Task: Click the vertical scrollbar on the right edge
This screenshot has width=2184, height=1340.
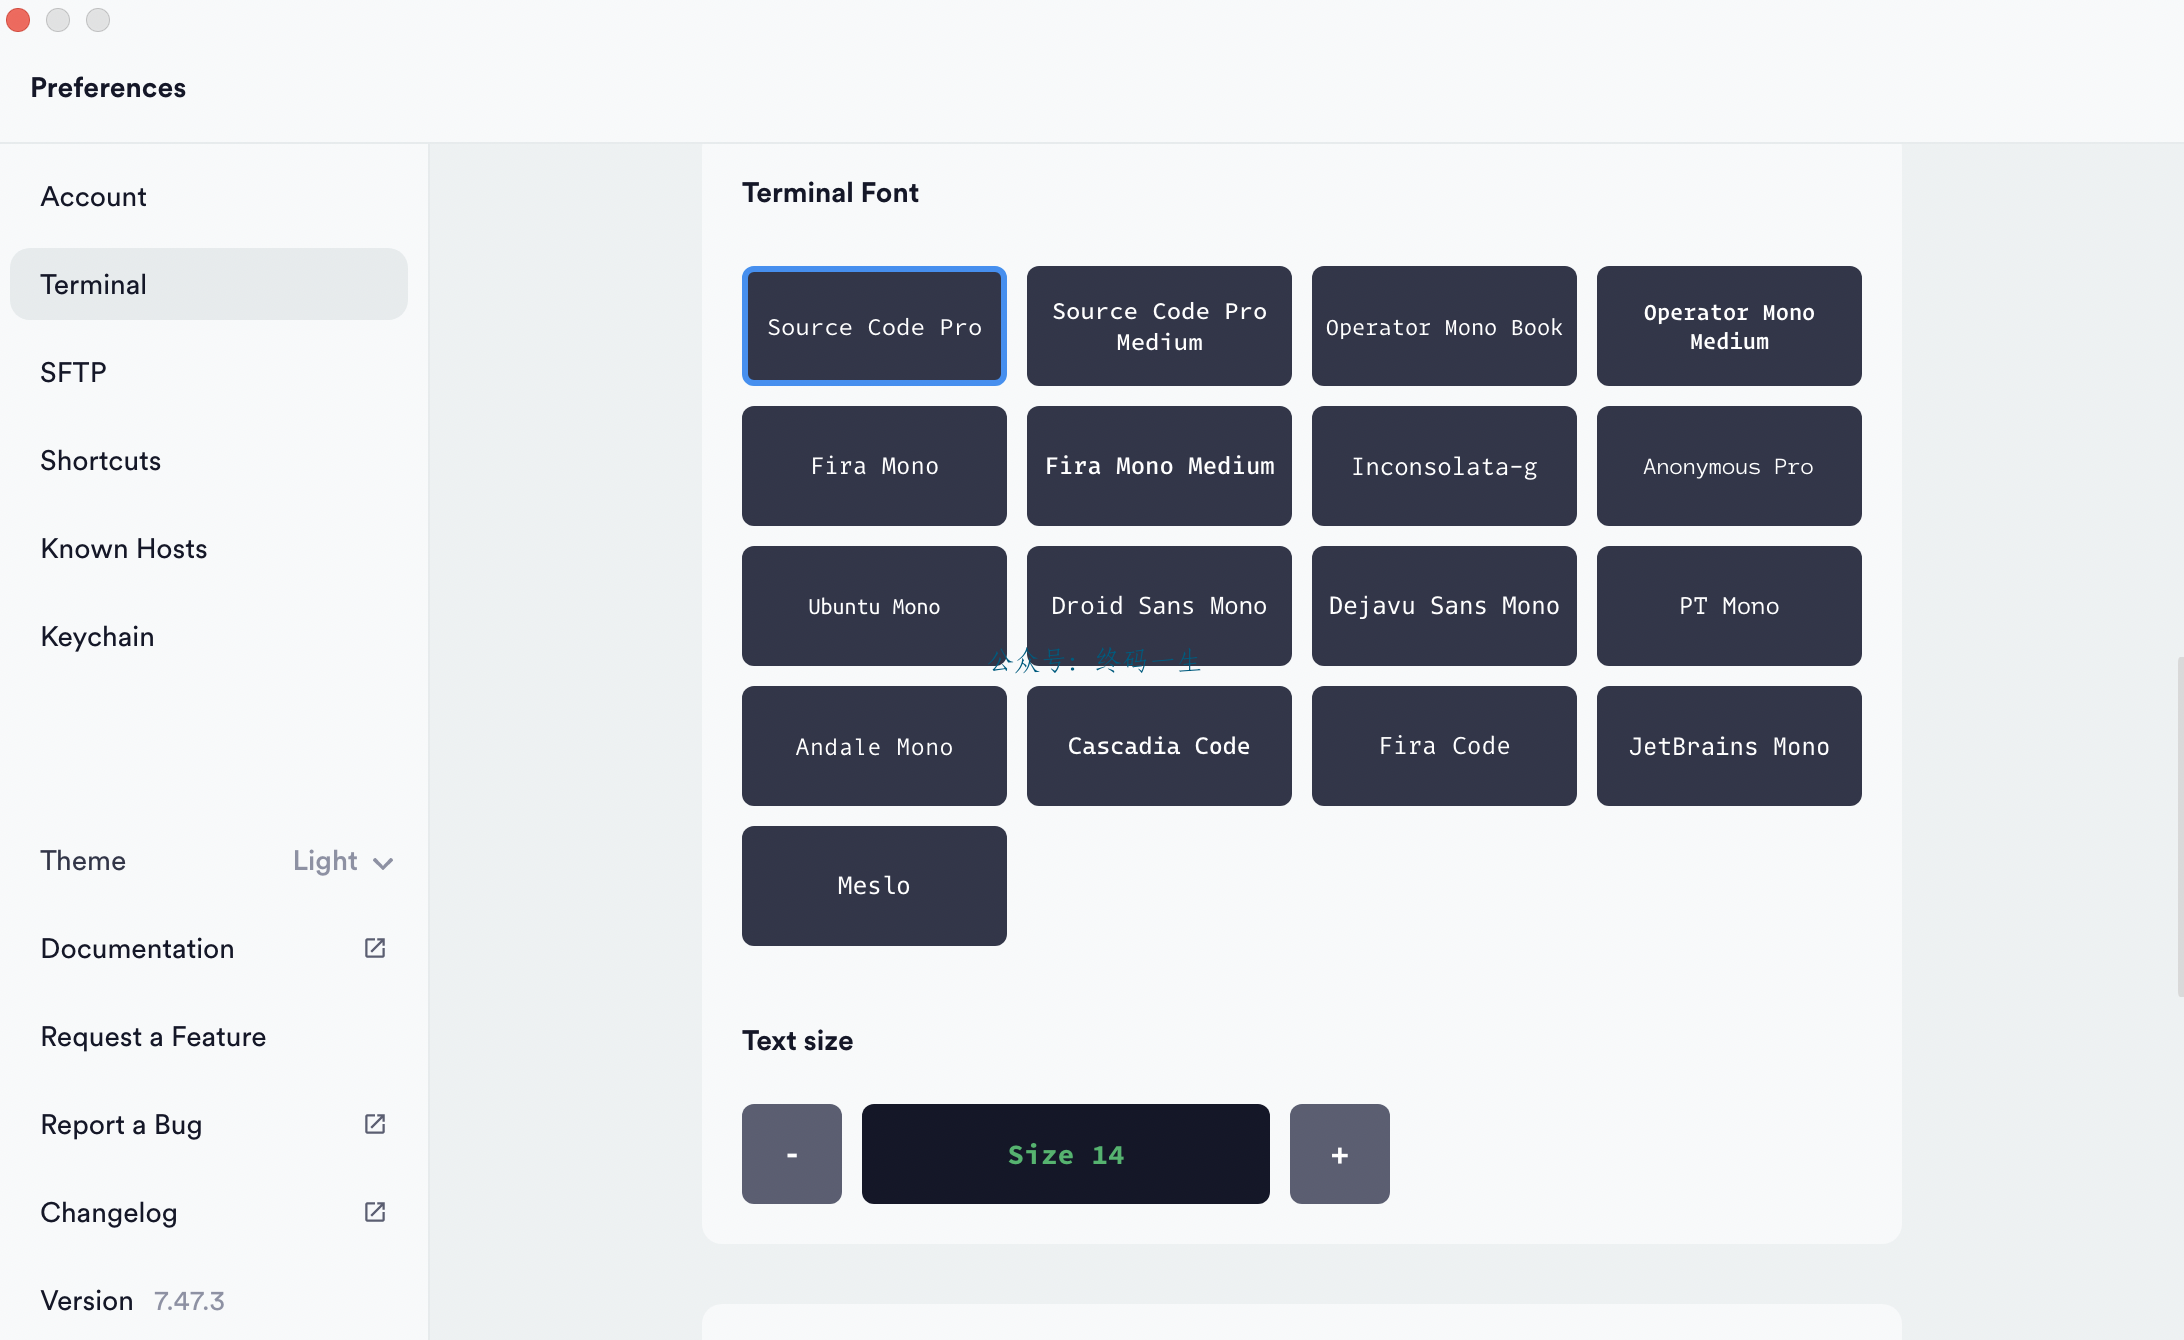Action: tap(2179, 826)
